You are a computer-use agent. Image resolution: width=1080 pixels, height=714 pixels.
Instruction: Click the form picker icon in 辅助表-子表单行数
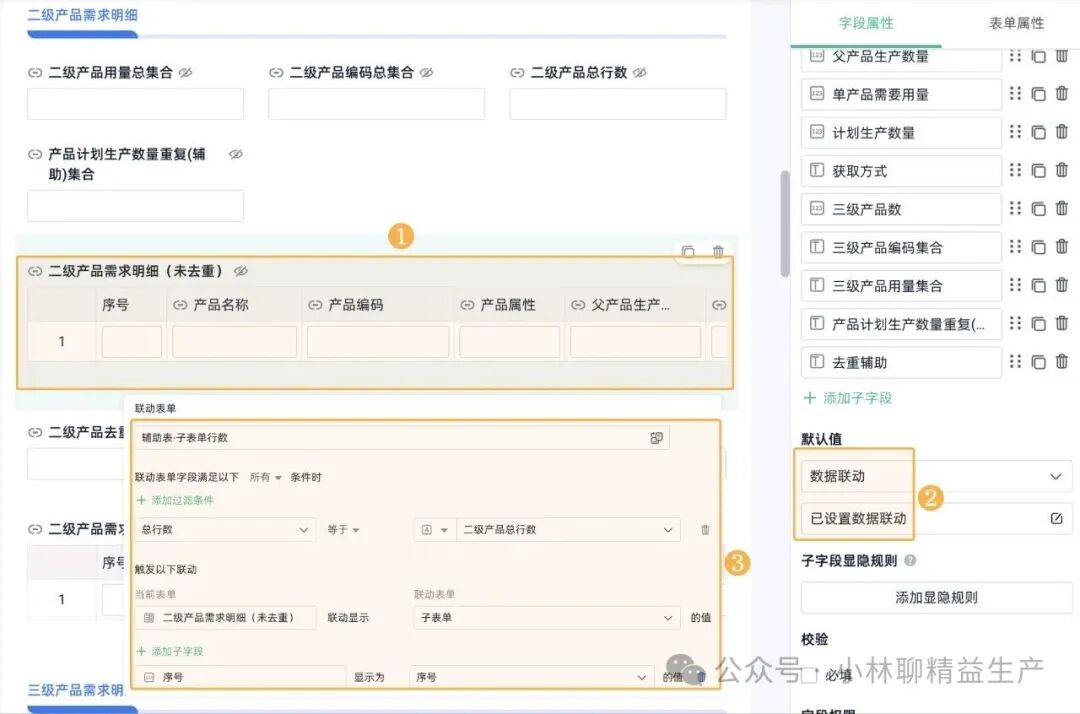[656, 438]
